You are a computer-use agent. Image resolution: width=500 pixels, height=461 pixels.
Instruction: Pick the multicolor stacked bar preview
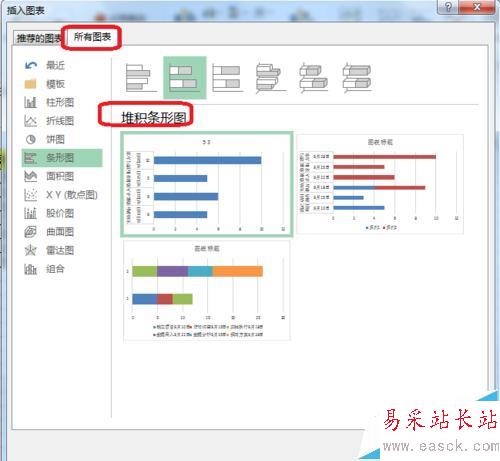point(207,290)
